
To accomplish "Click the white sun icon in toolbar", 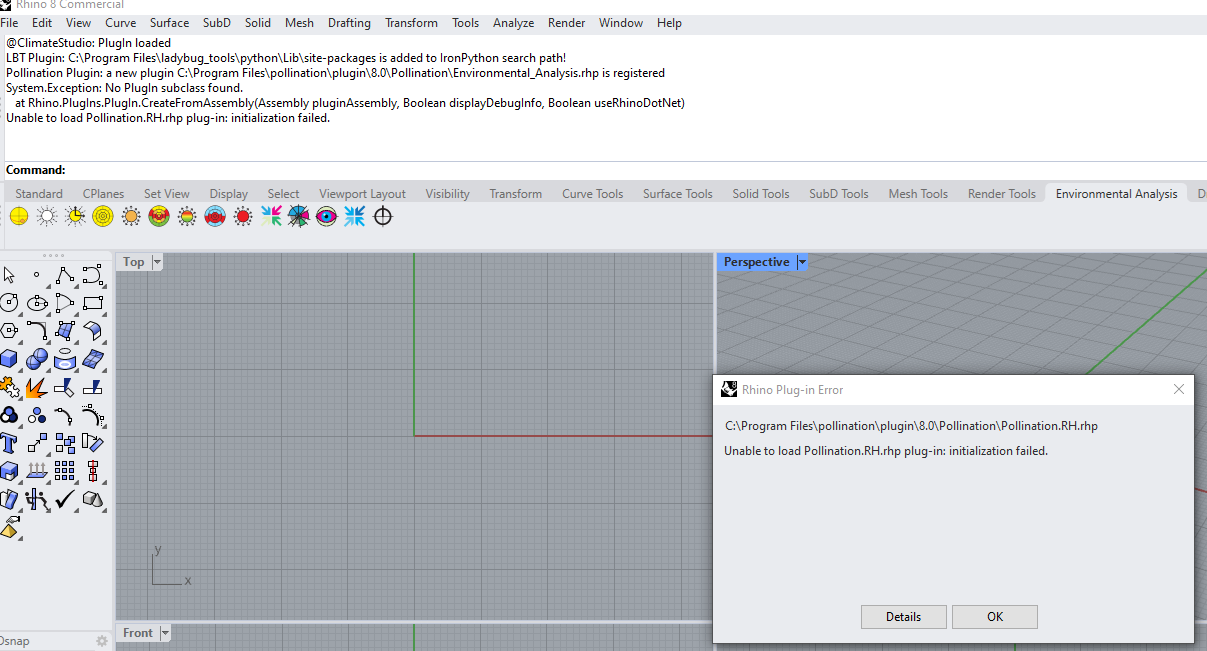I will (47, 216).
